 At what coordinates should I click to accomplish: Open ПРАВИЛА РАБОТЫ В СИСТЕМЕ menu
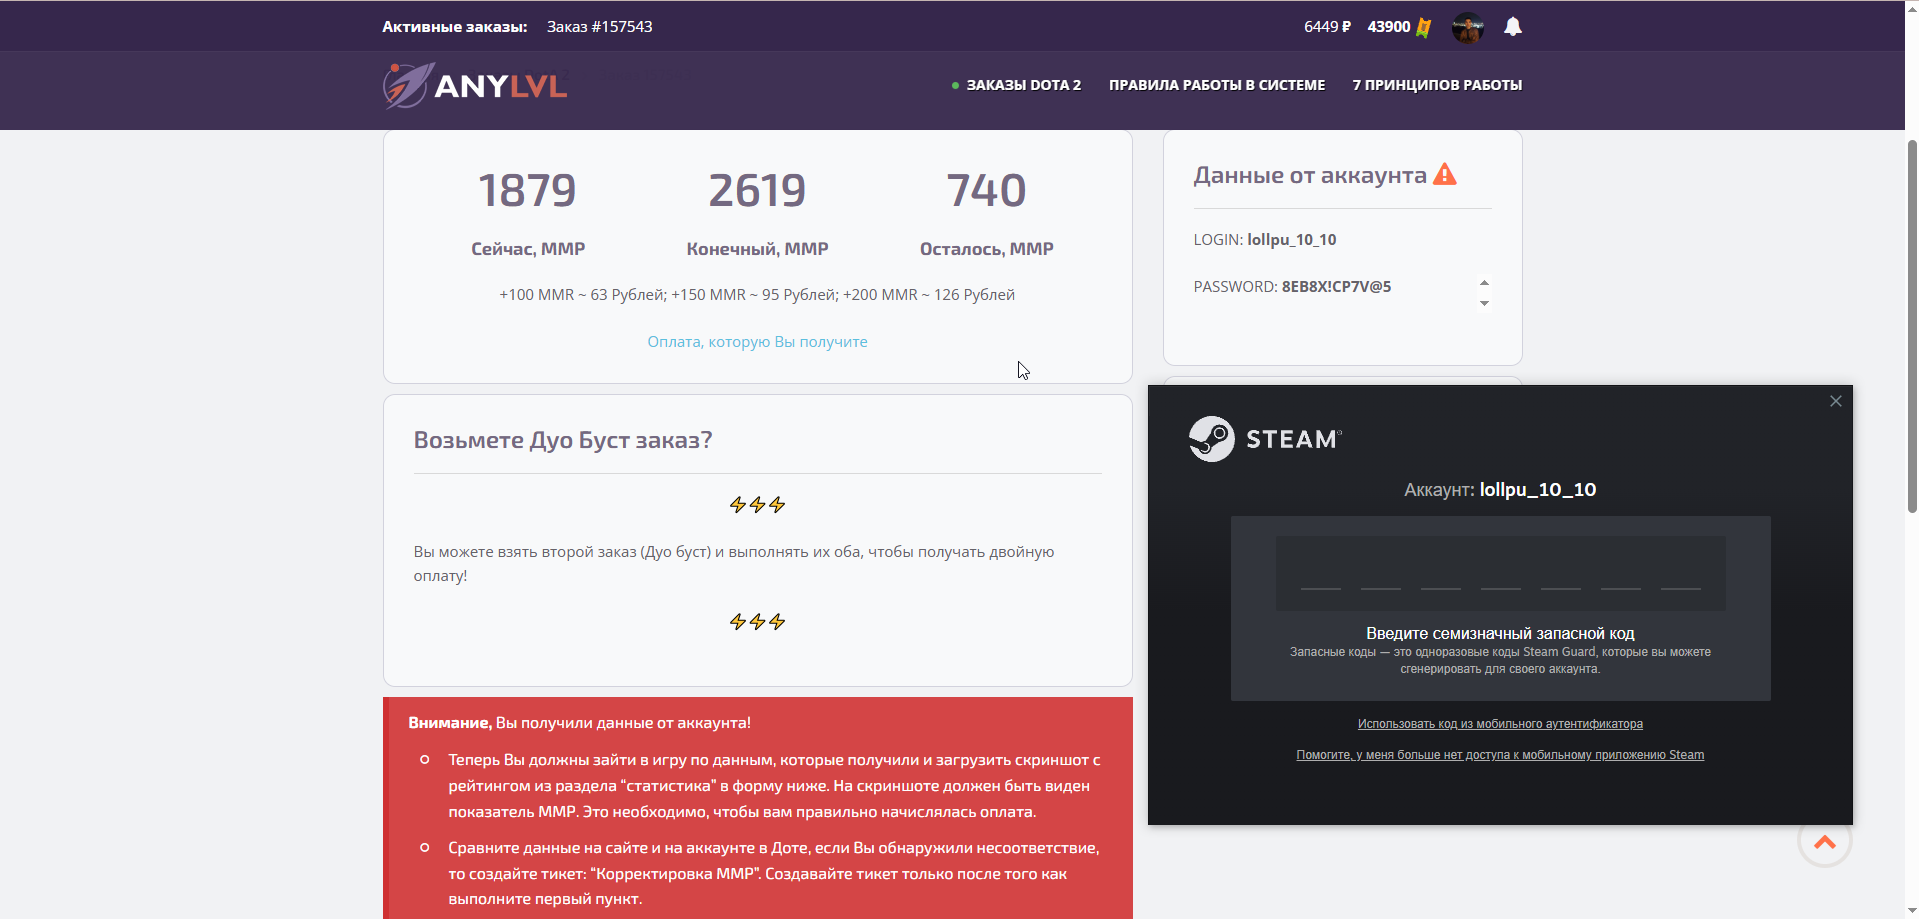coord(1217,85)
